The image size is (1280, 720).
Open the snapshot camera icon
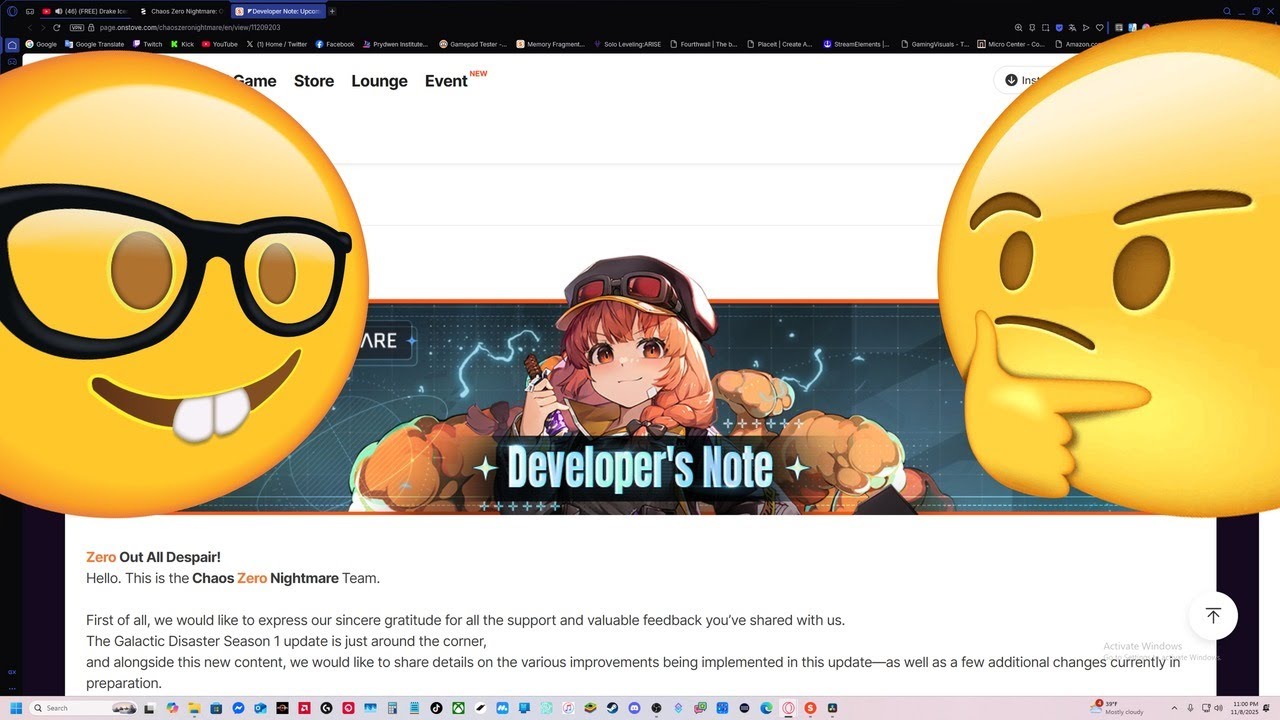click(1045, 27)
